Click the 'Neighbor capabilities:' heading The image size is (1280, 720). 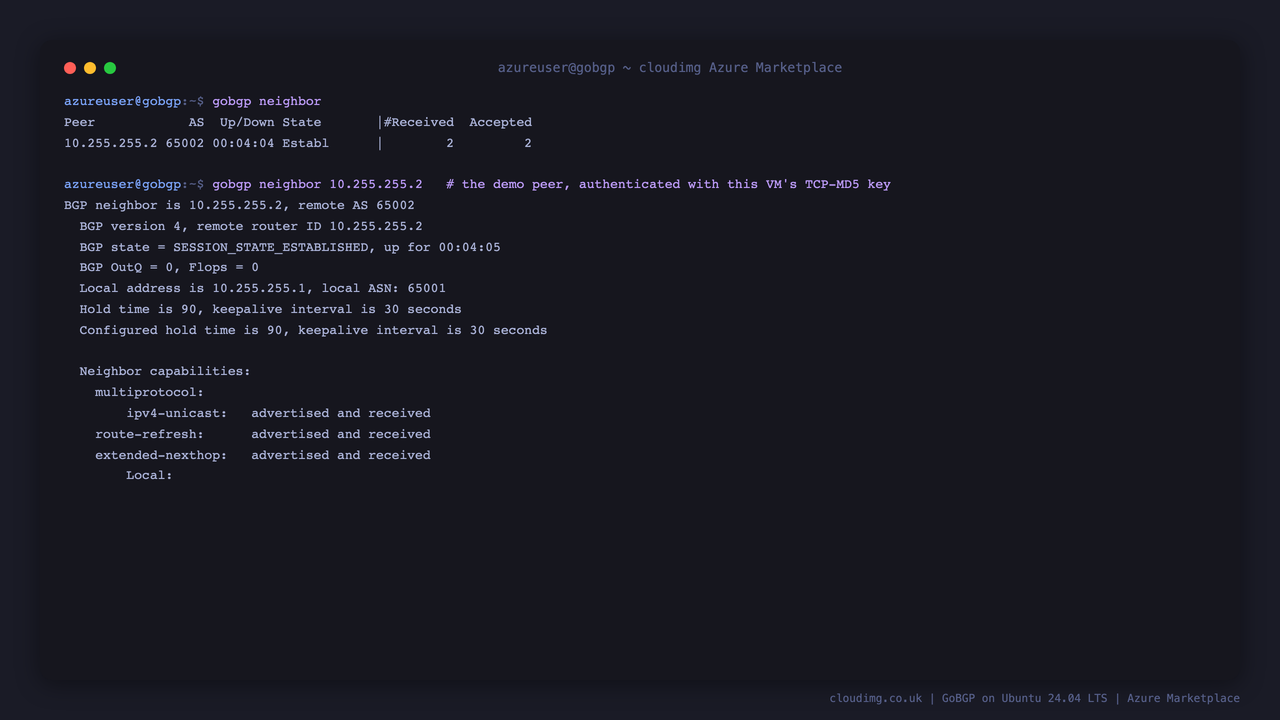(x=165, y=371)
